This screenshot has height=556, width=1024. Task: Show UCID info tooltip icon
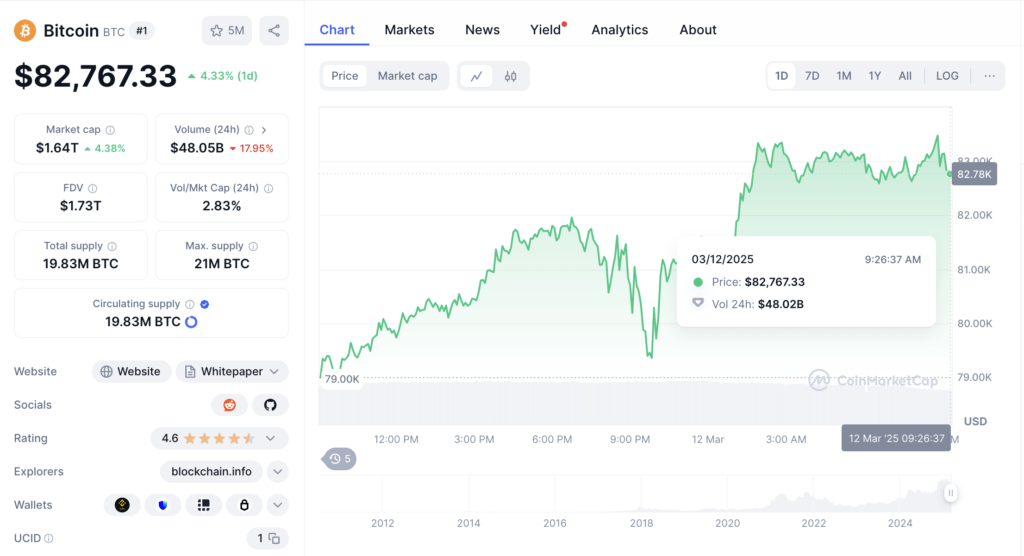(49, 538)
